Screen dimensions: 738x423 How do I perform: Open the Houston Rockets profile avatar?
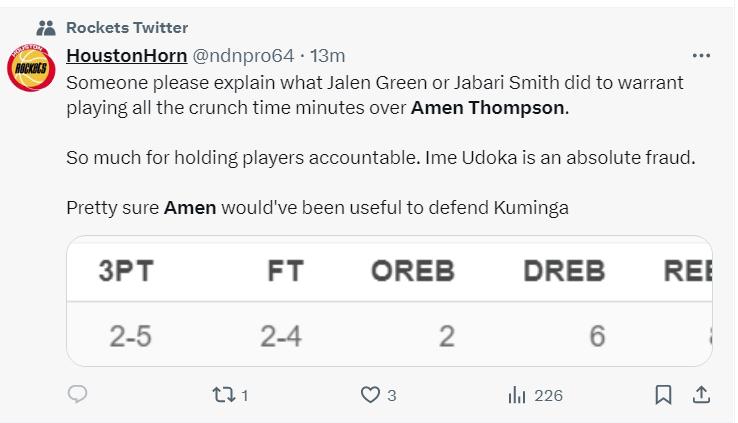pos(32,70)
